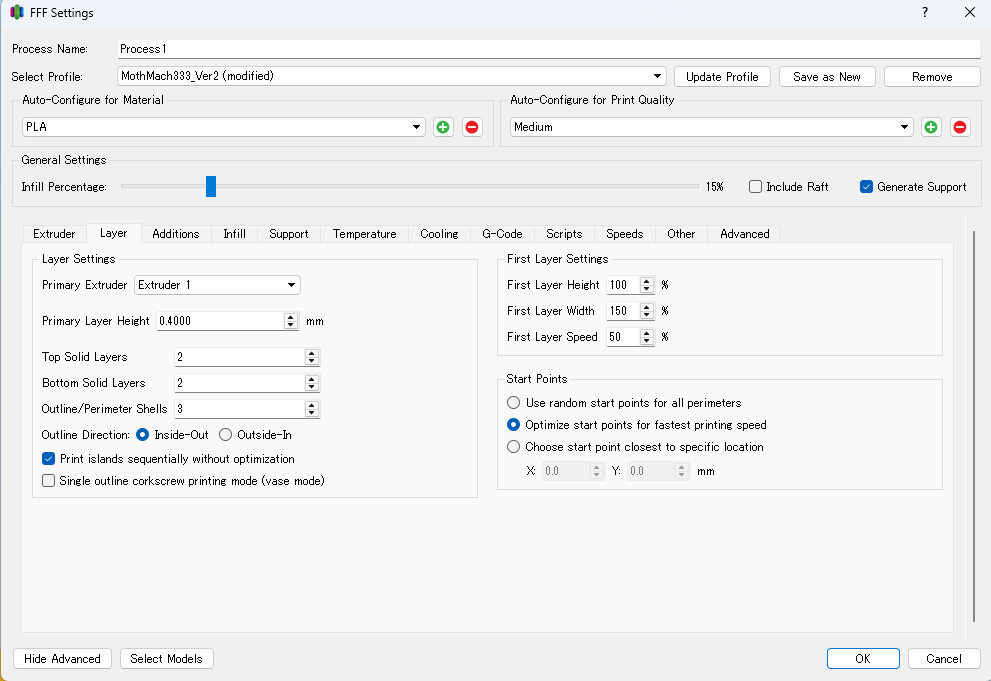The image size is (991, 681).
Task: Click the Cancel button
Action: (x=944, y=659)
